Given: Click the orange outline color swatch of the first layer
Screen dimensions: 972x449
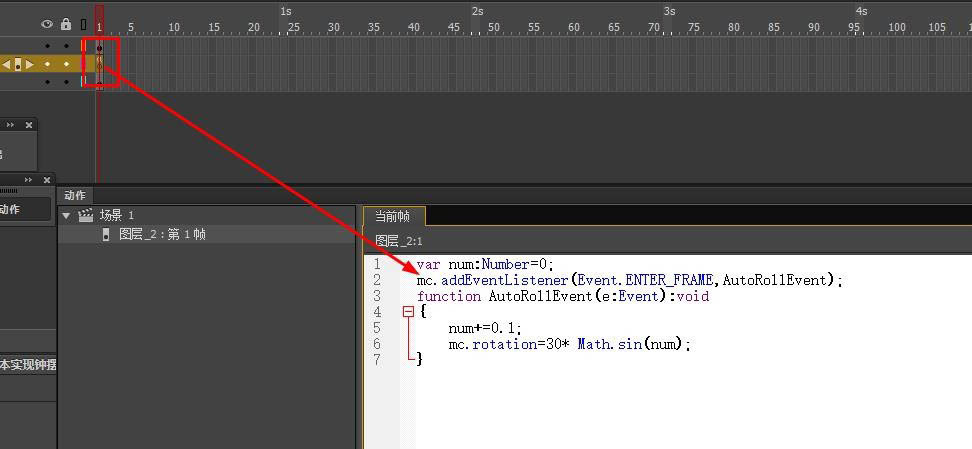Looking at the screenshot, I should 83,46.
